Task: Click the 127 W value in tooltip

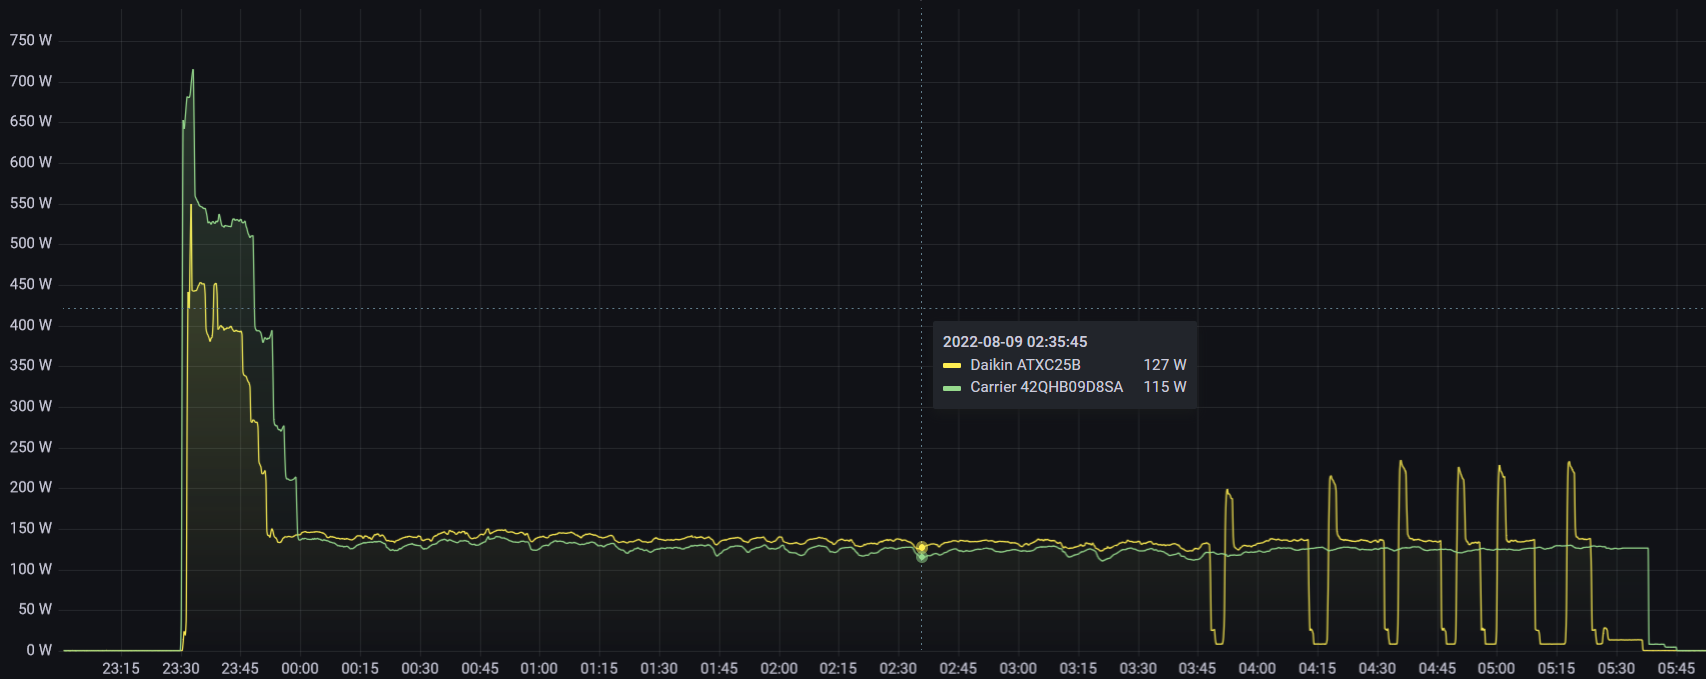Action: 1165,365
